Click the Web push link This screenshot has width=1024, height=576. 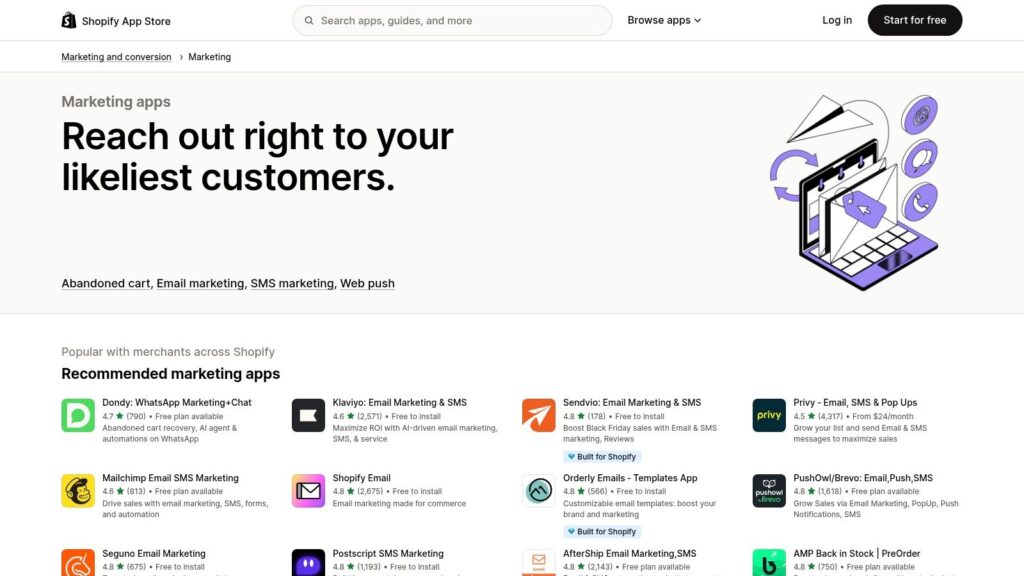click(367, 283)
